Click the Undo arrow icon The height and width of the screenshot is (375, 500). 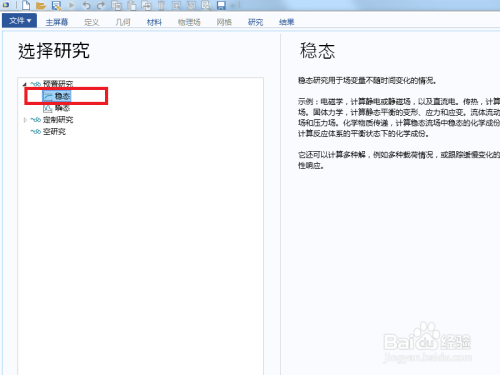coord(86,5)
